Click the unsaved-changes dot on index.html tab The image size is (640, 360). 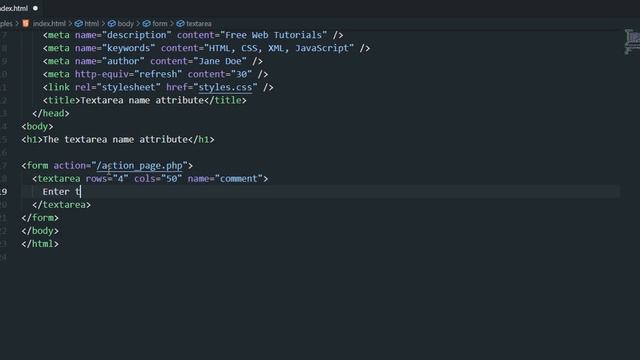36,8
